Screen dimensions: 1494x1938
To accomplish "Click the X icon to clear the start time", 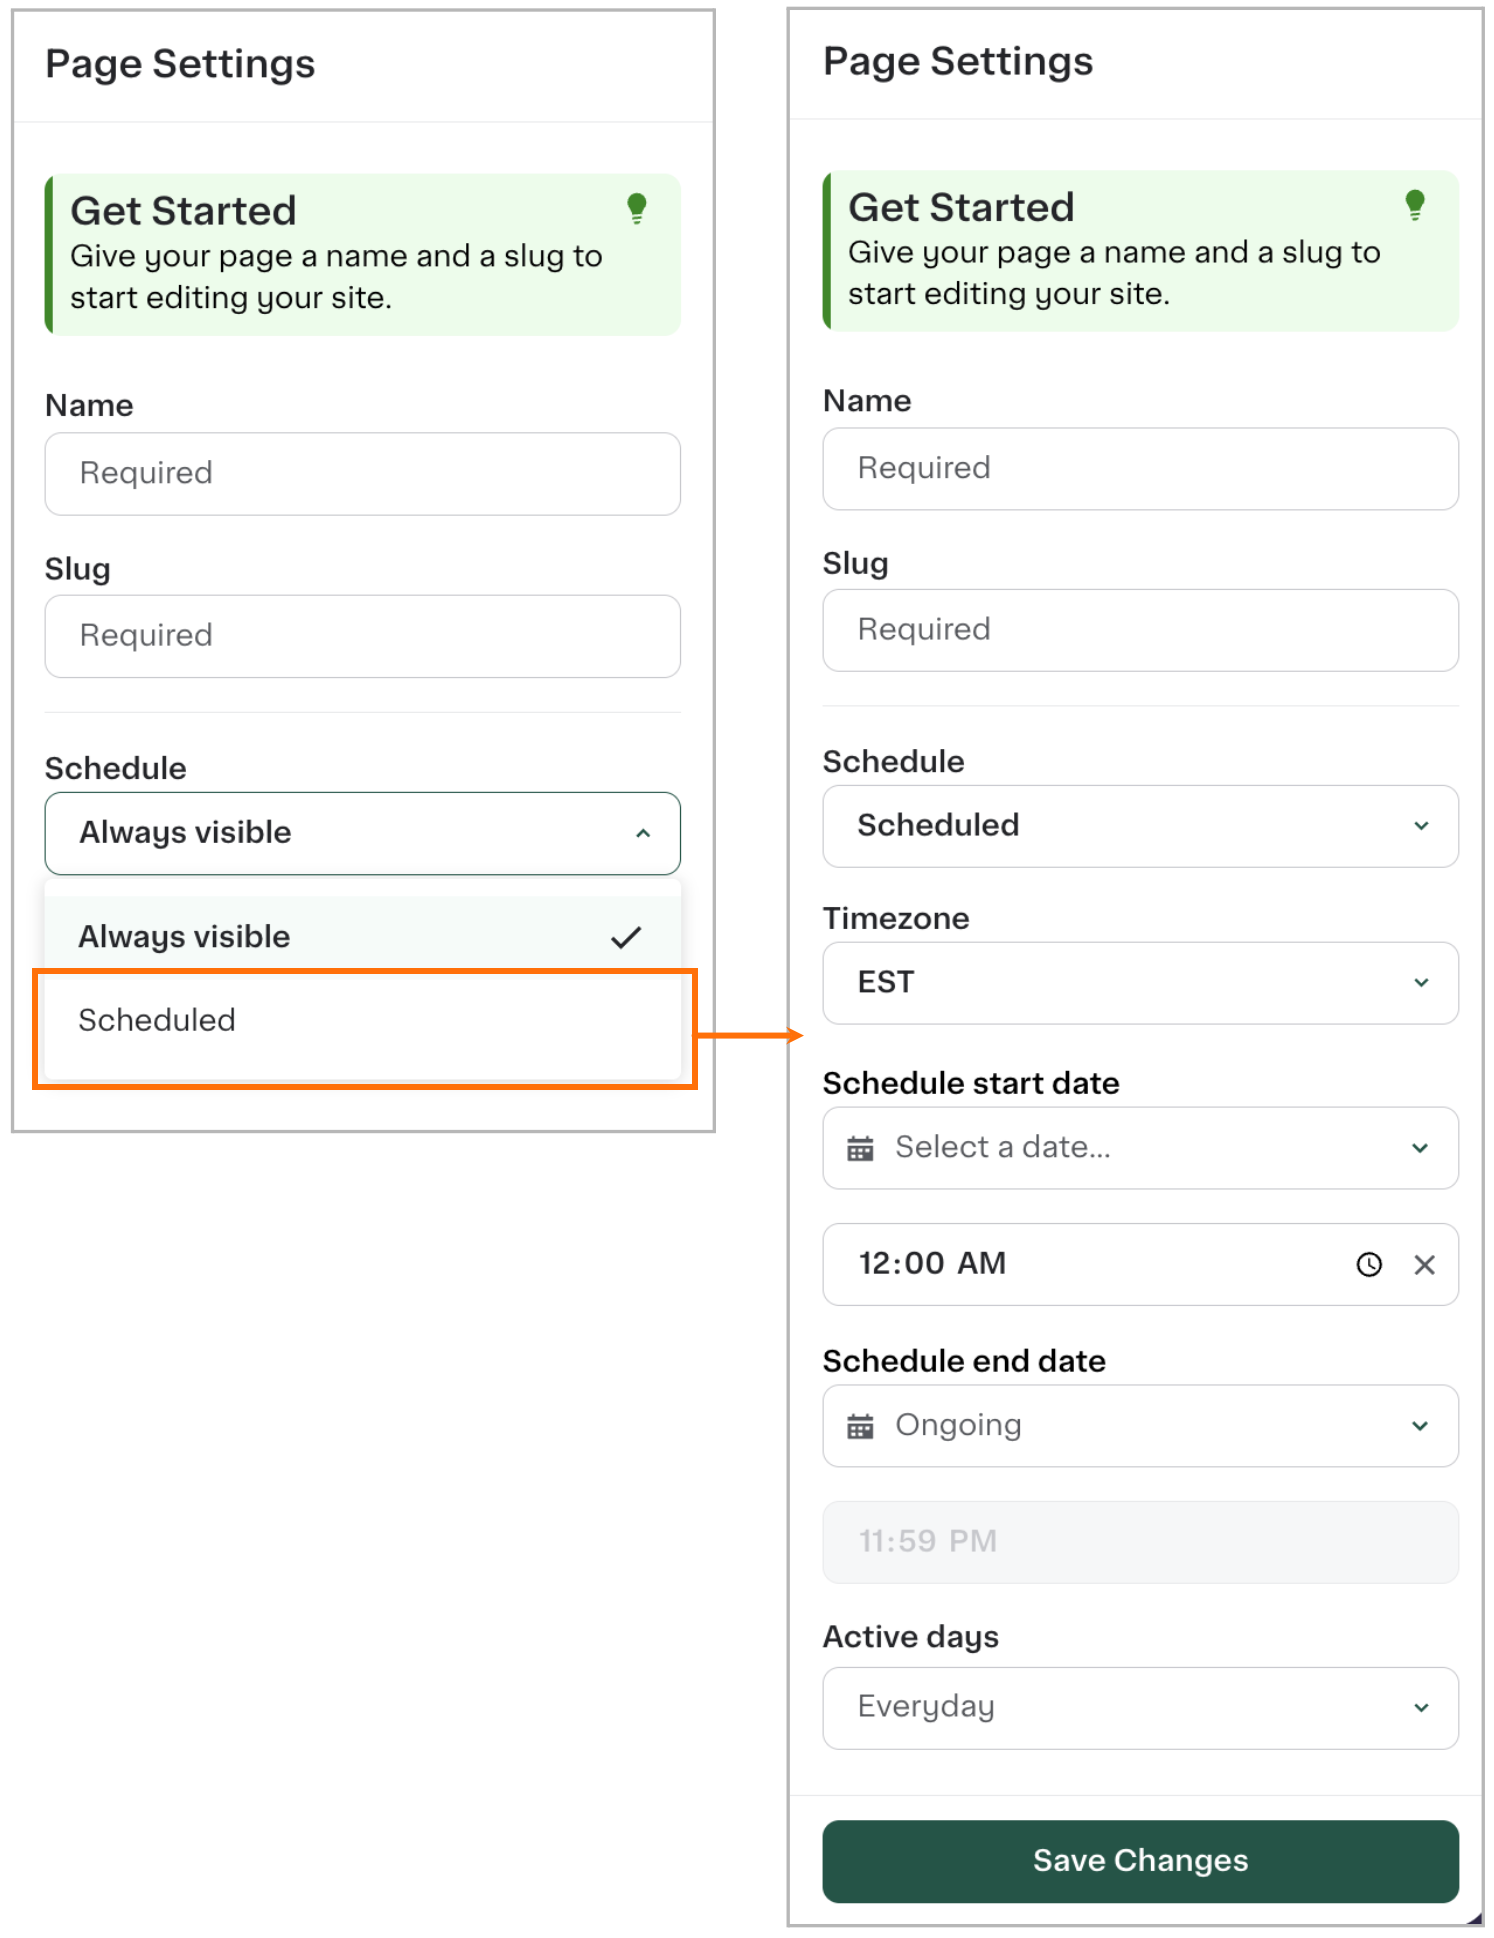I will click(1426, 1264).
